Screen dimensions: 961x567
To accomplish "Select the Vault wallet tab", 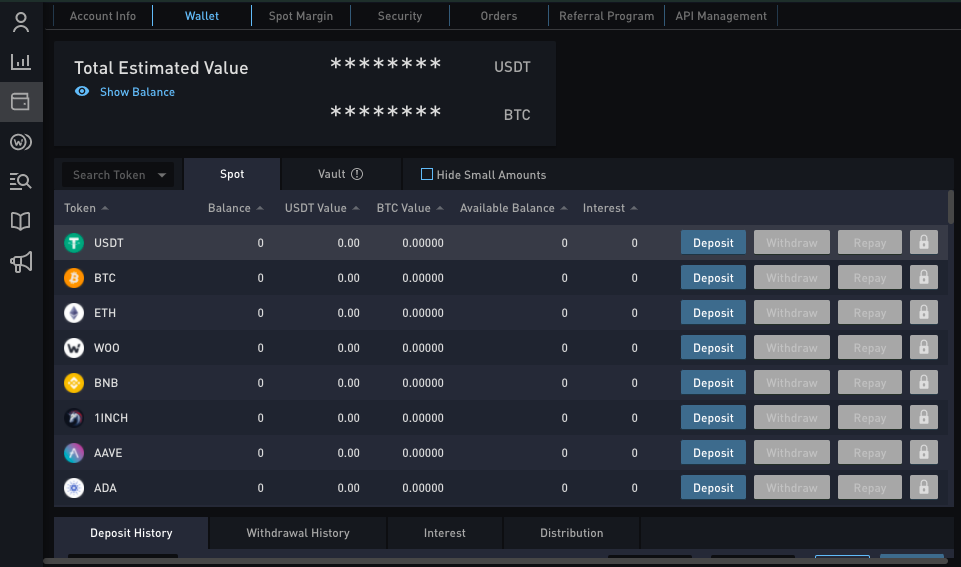I will click(x=341, y=174).
